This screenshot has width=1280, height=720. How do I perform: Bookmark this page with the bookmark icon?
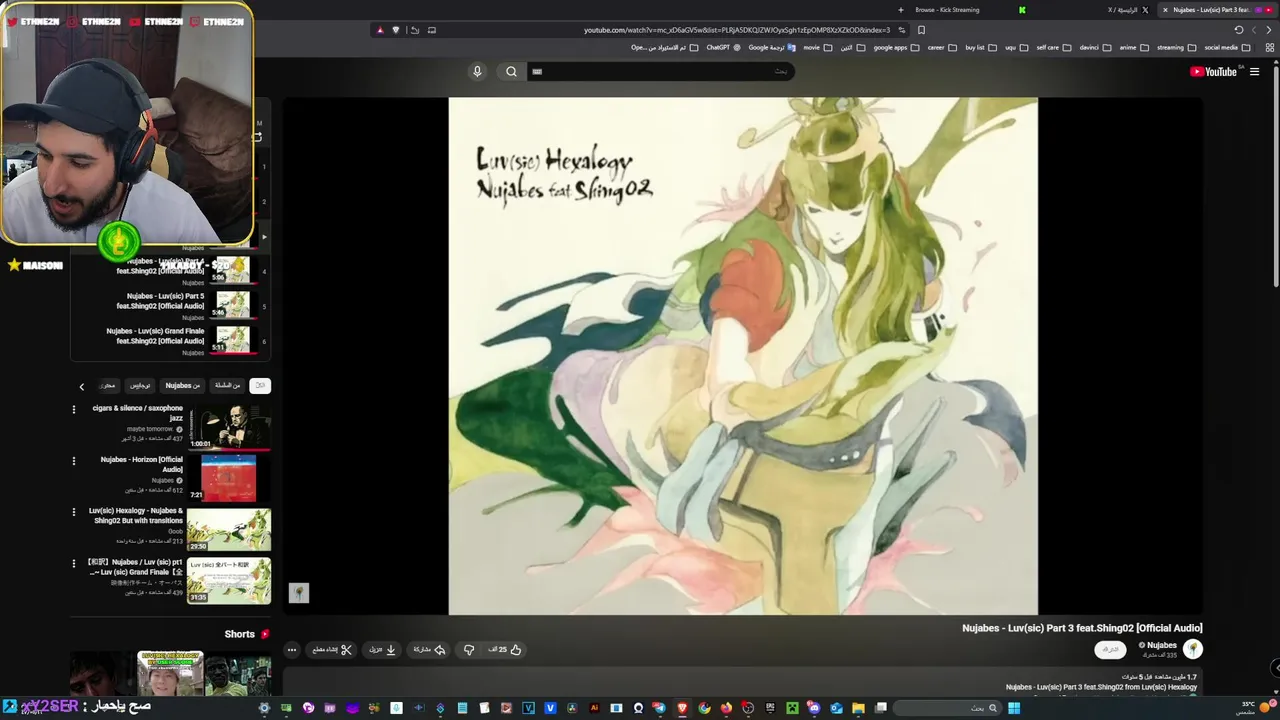pos(921,30)
